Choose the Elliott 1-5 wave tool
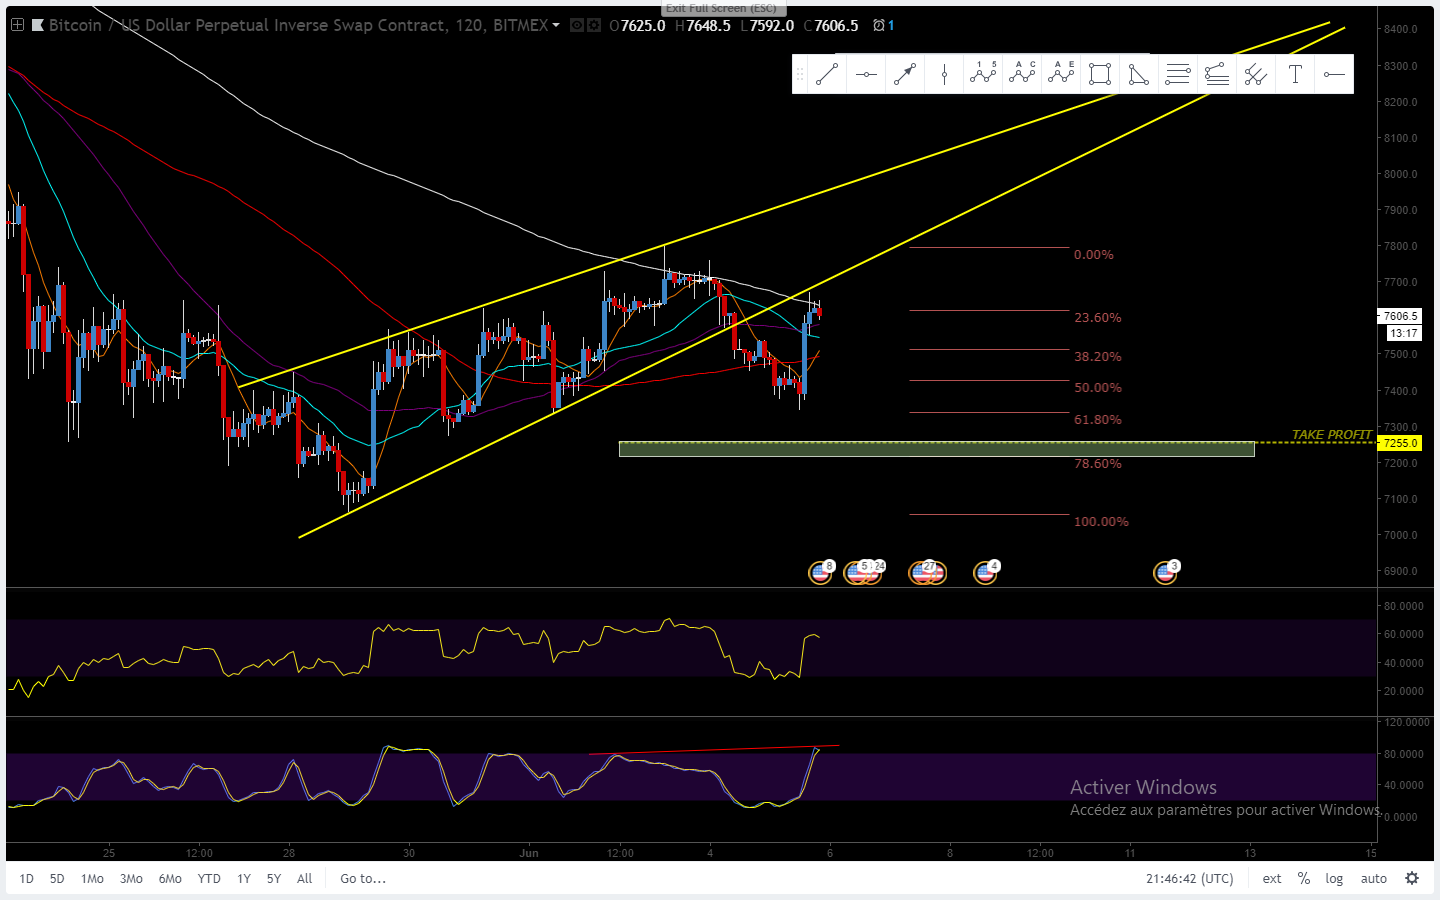 click(x=983, y=74)
